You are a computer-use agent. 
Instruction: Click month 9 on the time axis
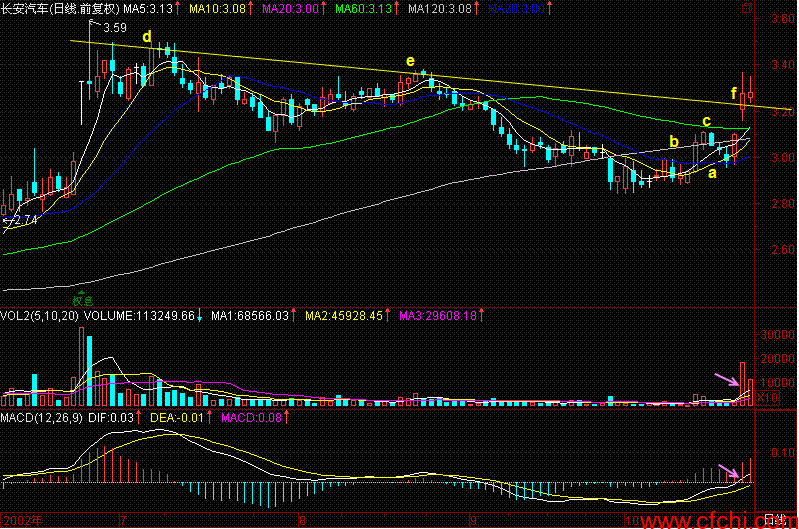point(474,521)
